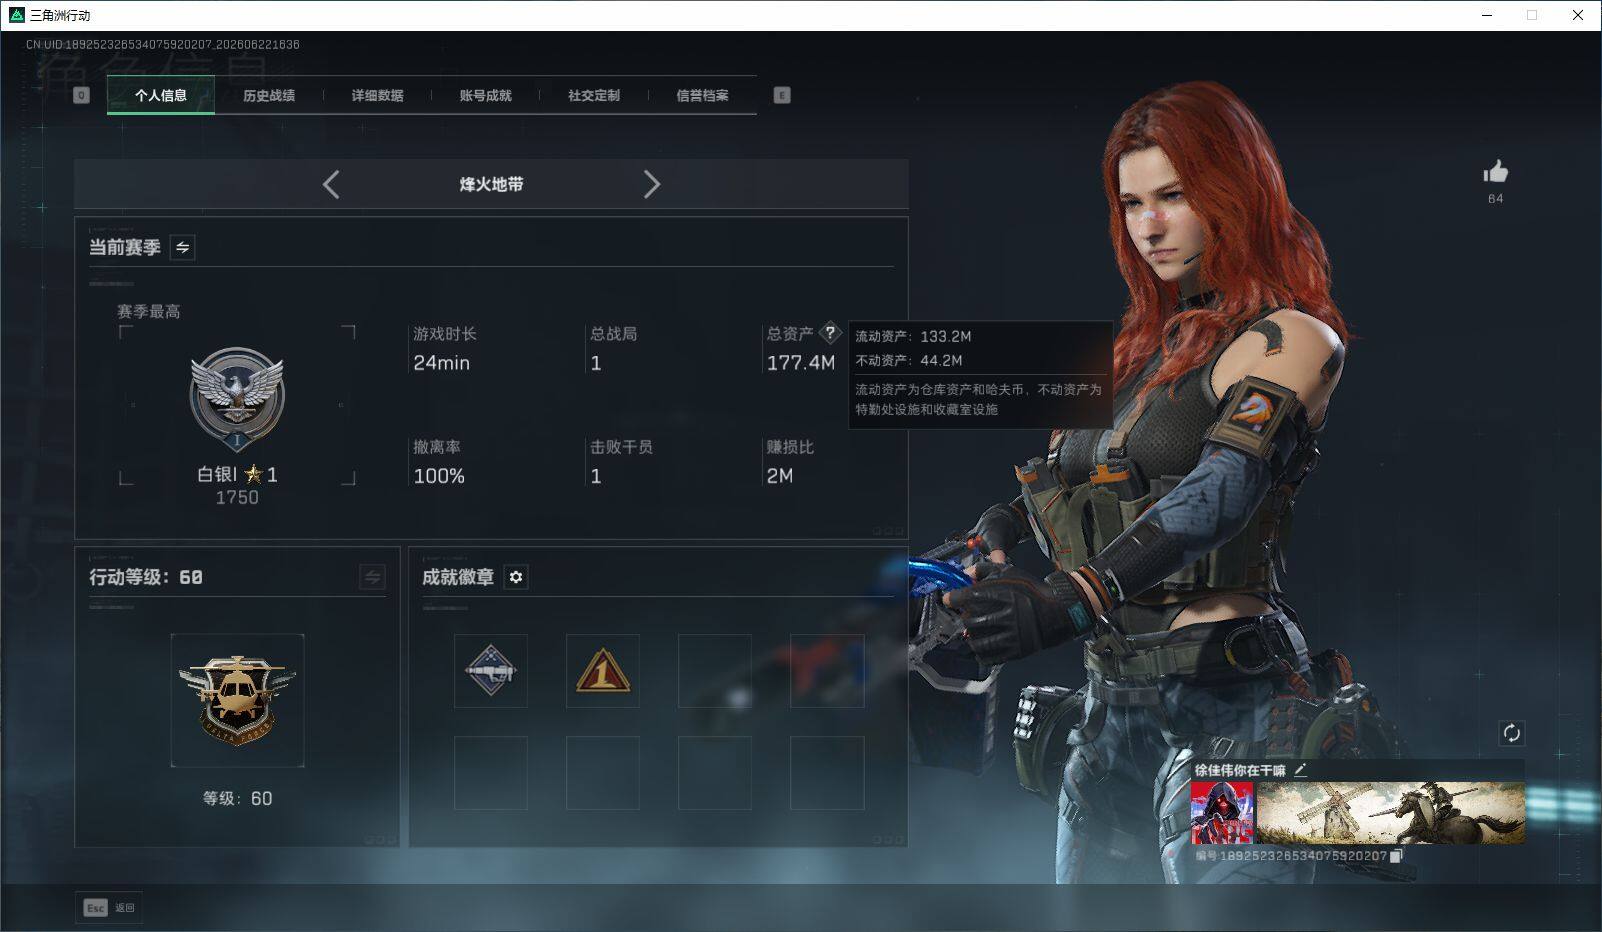Click the 赚损比 2M value
The height and width of the screenshot is (932, 1602).
780,476
